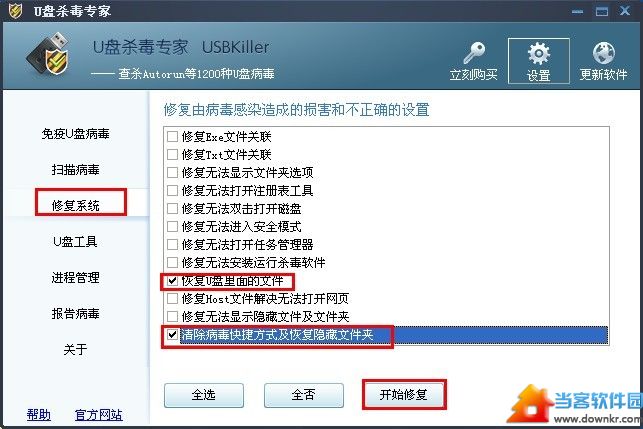Viewport: 643px width, 429px height.
Task: Click the 立刻购买 key icon
Action: coord(474,52)
